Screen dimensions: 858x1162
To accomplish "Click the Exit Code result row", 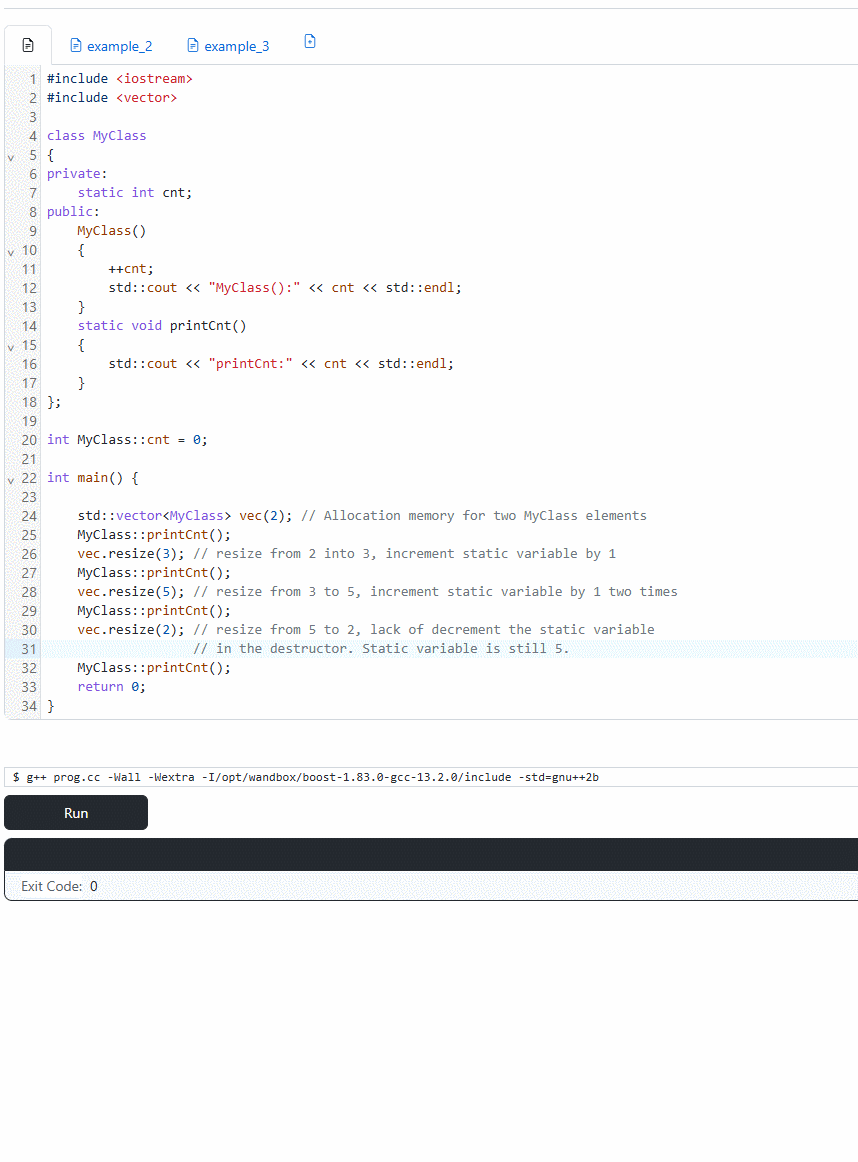I will [430, 886].
